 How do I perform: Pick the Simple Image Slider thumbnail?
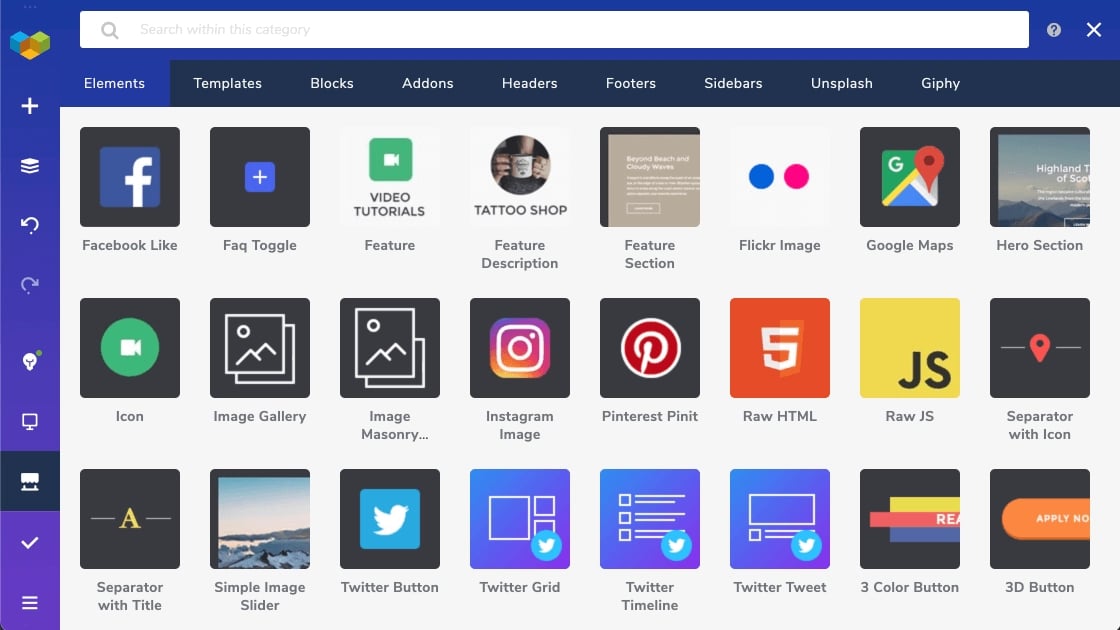point(260,519)
